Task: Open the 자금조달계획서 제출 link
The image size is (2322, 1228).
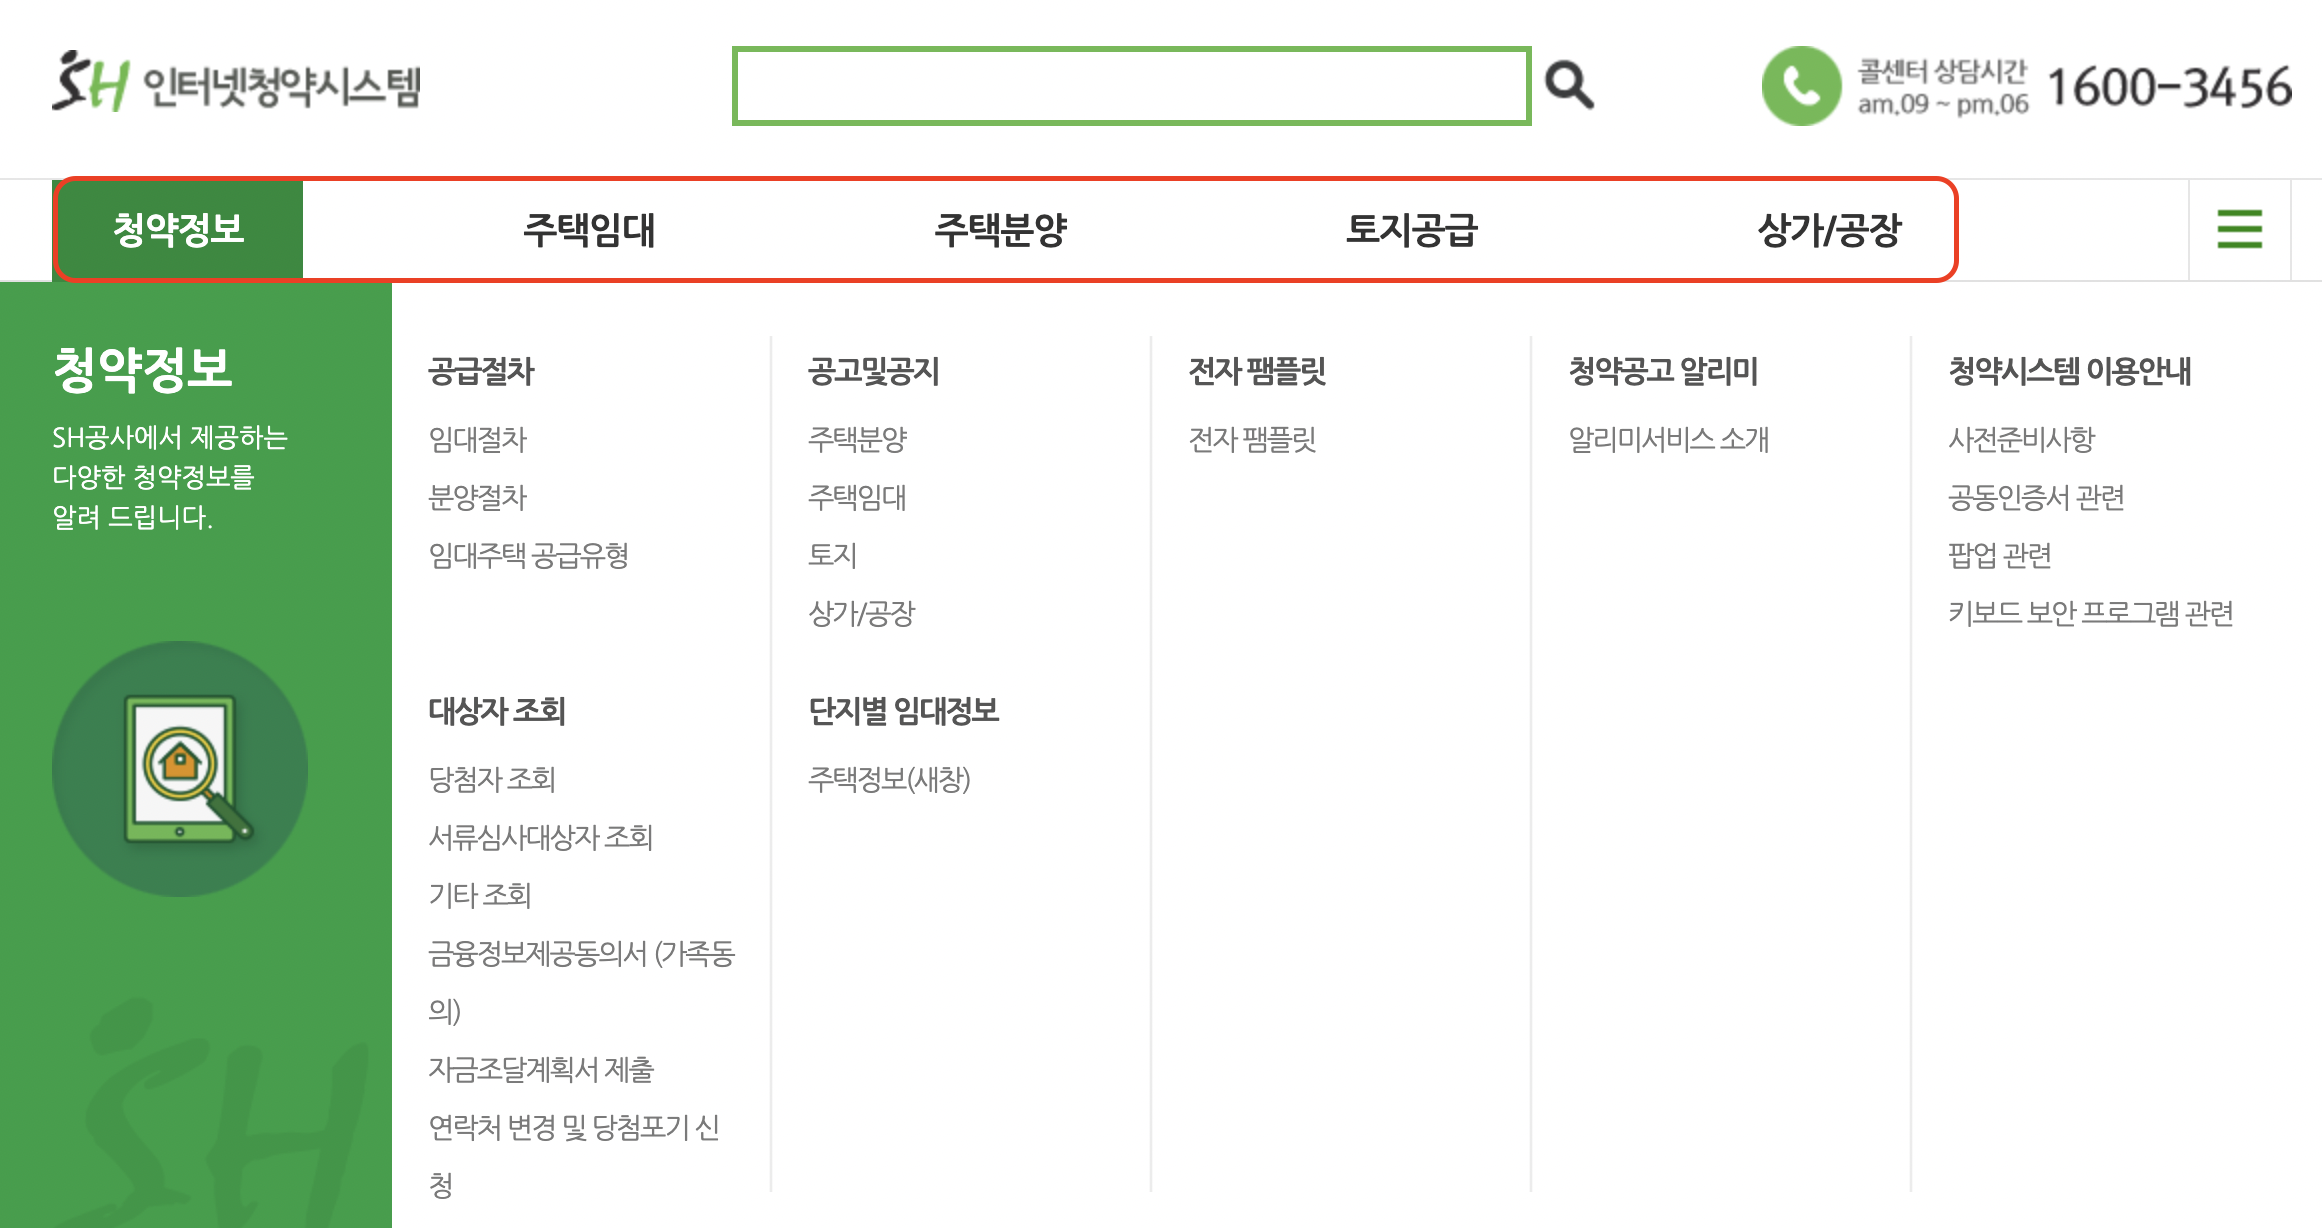Action: pyautogui.click(x=543, y=1070)
